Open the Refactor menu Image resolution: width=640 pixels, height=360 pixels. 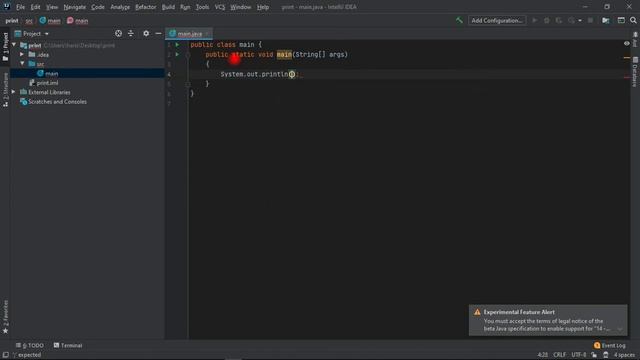click(x=146, y=7)
